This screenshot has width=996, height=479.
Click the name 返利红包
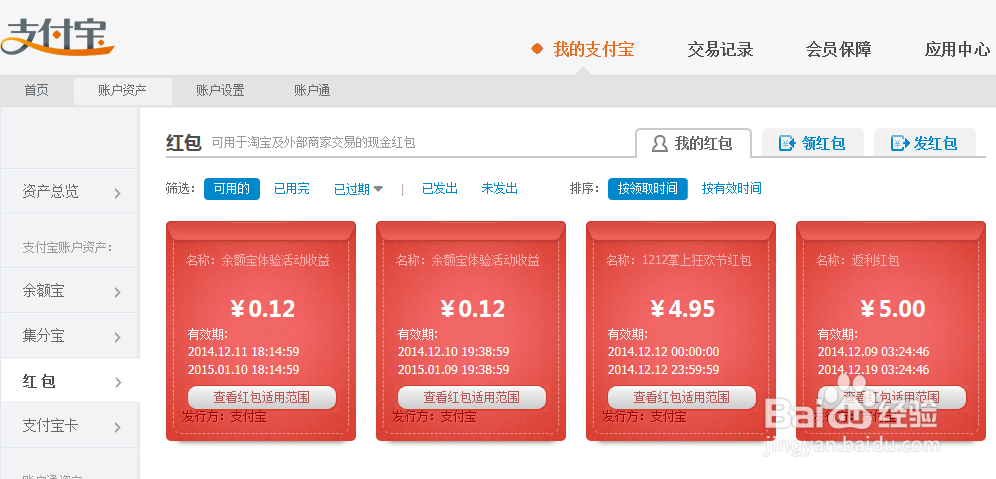[x=875, y=260]
